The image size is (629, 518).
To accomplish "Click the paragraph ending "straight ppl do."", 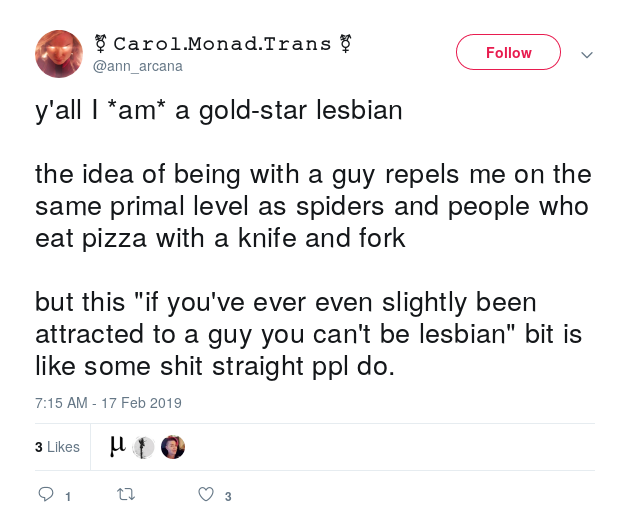I will (308, 334).
